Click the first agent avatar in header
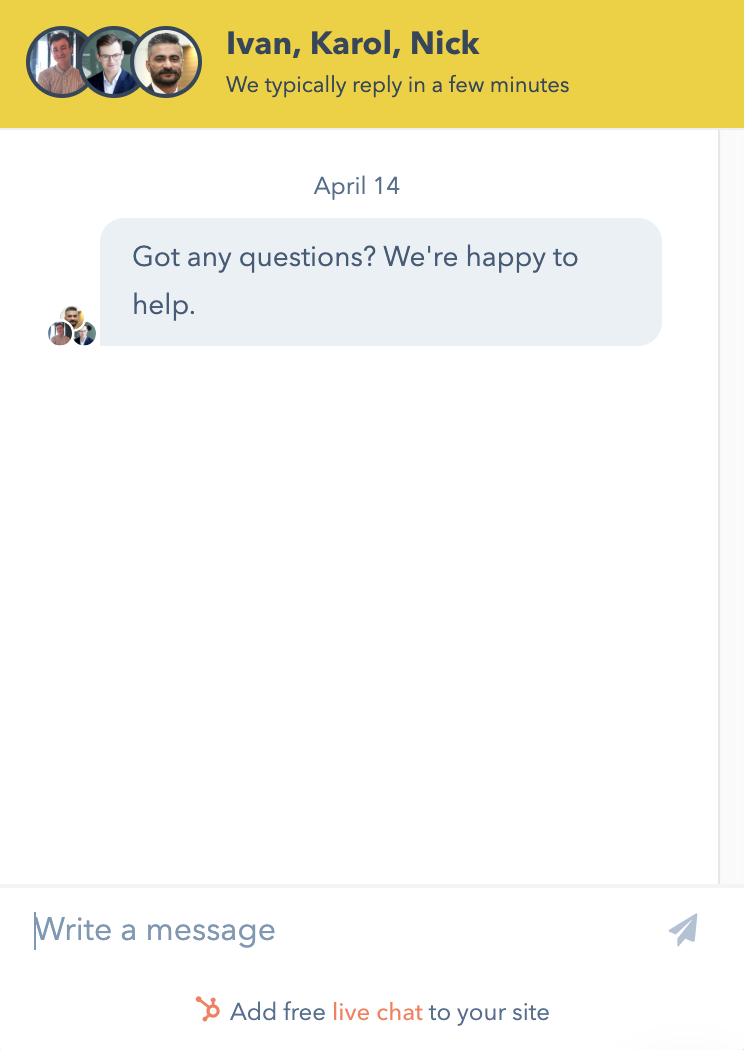 (57, 62)
